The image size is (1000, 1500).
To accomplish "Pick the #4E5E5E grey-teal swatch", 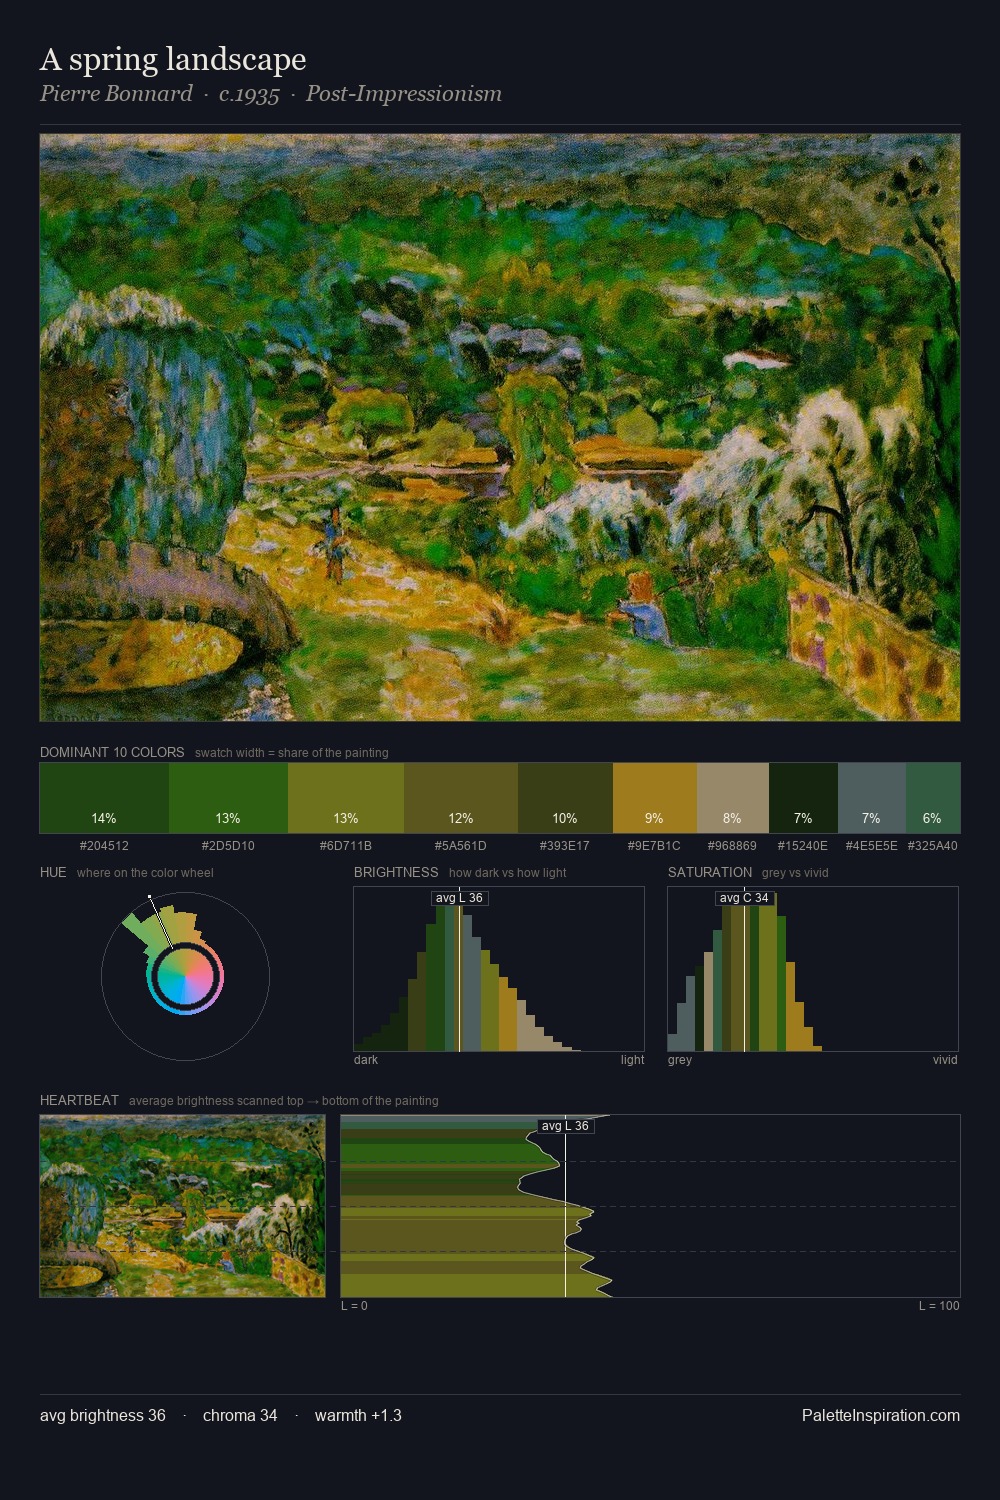I will click(x=871, y=798).
